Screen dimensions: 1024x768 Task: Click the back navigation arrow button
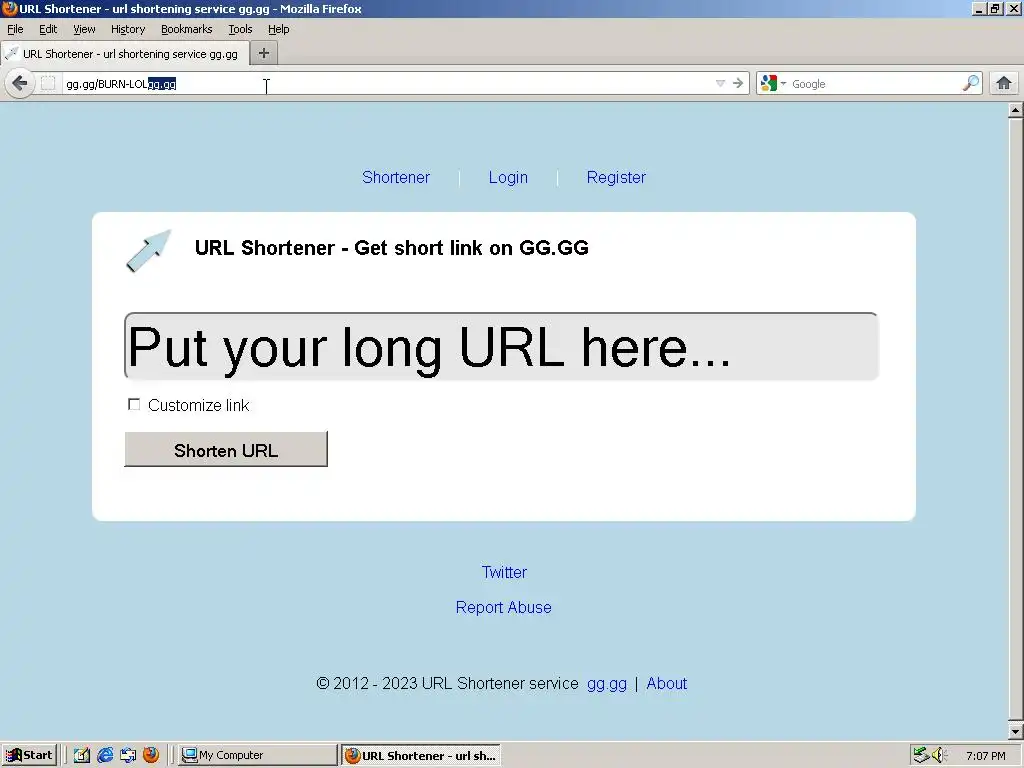(20, 84)
